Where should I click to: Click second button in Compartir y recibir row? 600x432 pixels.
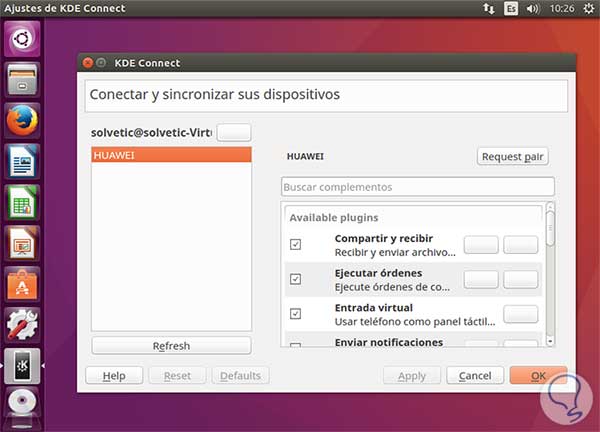[520, 245]
